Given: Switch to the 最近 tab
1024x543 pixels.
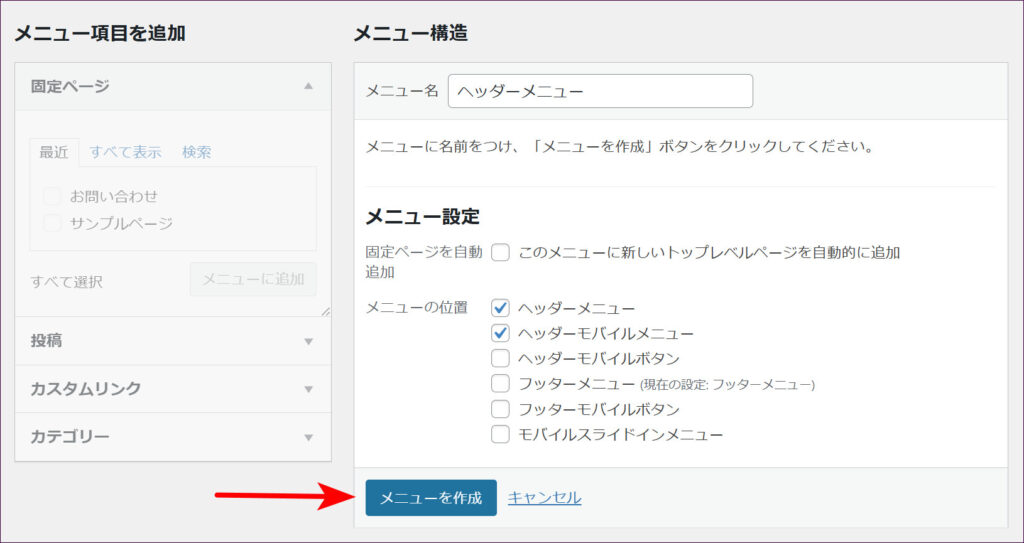Looking at the screenshot, I should 54,152.
